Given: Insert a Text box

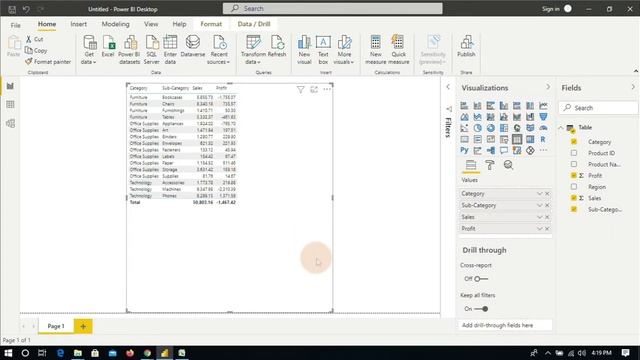Looking at the screenshot, I should [323, 50].
